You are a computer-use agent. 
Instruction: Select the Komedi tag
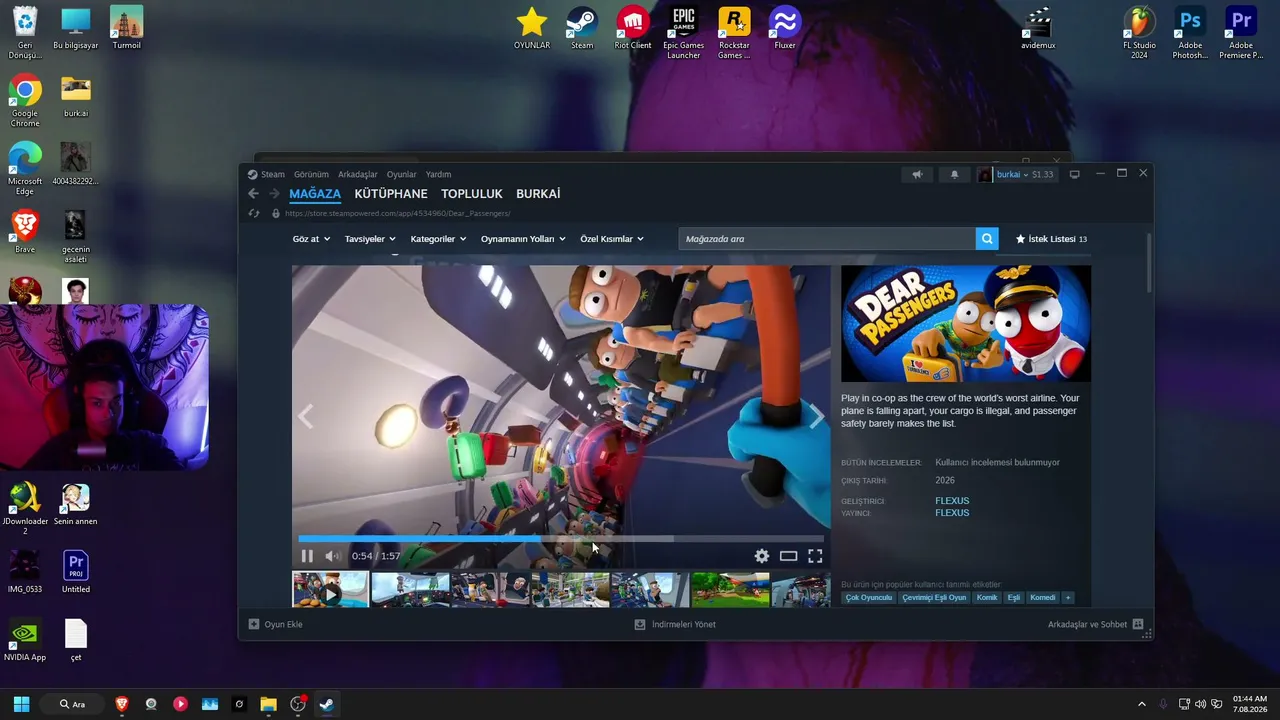(x=1043, y=598)
